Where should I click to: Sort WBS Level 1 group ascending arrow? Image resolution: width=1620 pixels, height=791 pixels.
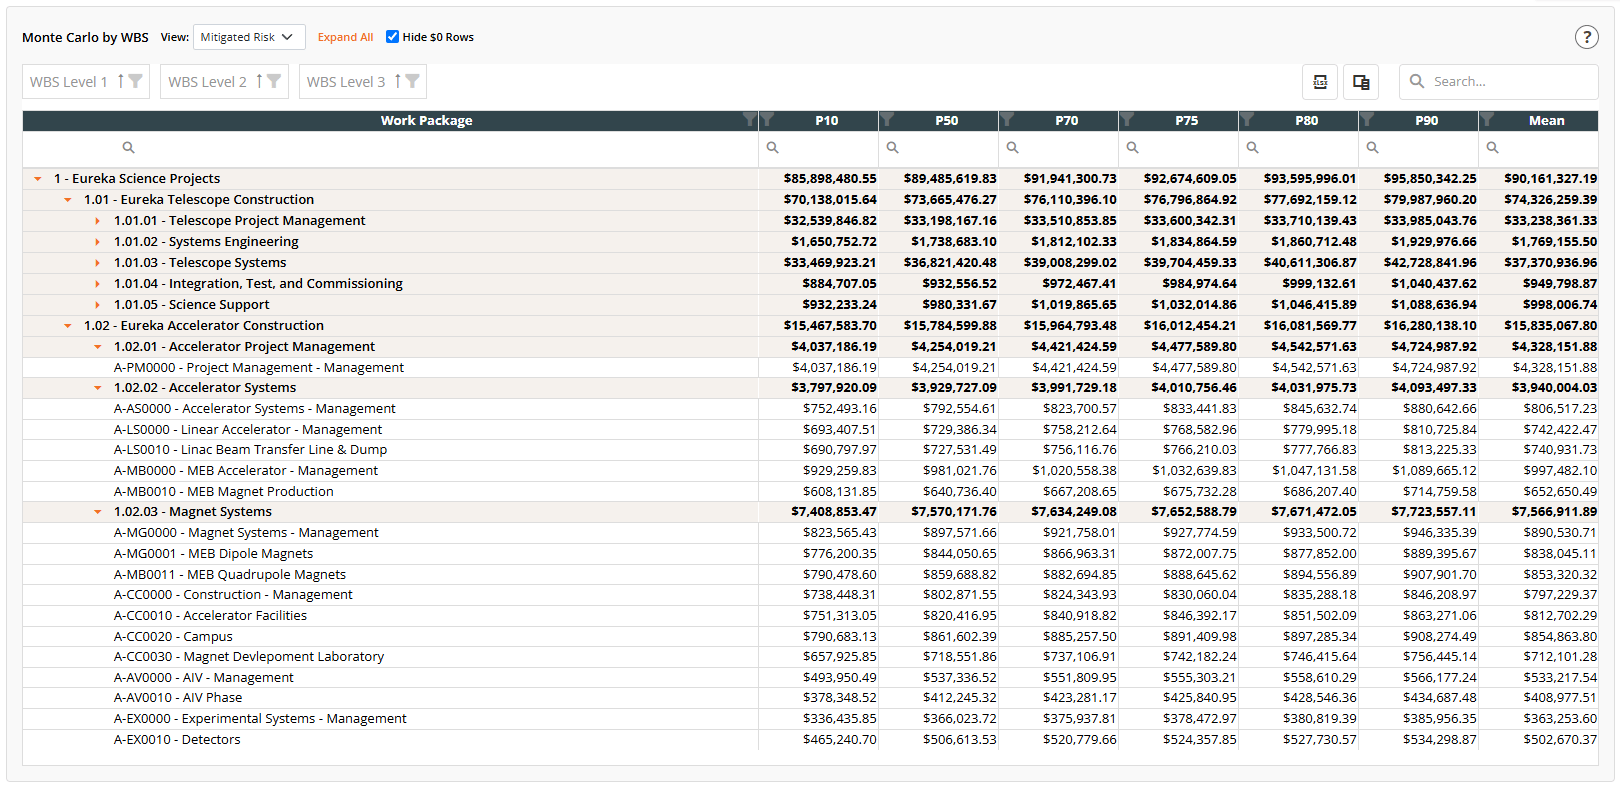pyautogui.click(x=120, y=81)
